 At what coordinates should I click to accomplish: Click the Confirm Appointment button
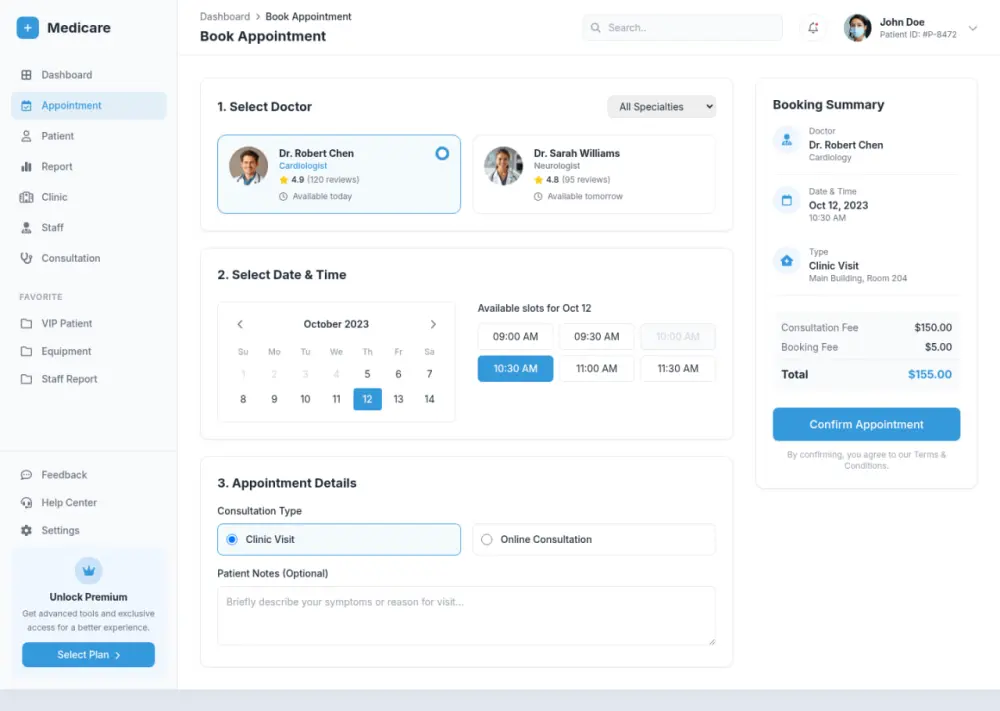click(x=866, y=424)
